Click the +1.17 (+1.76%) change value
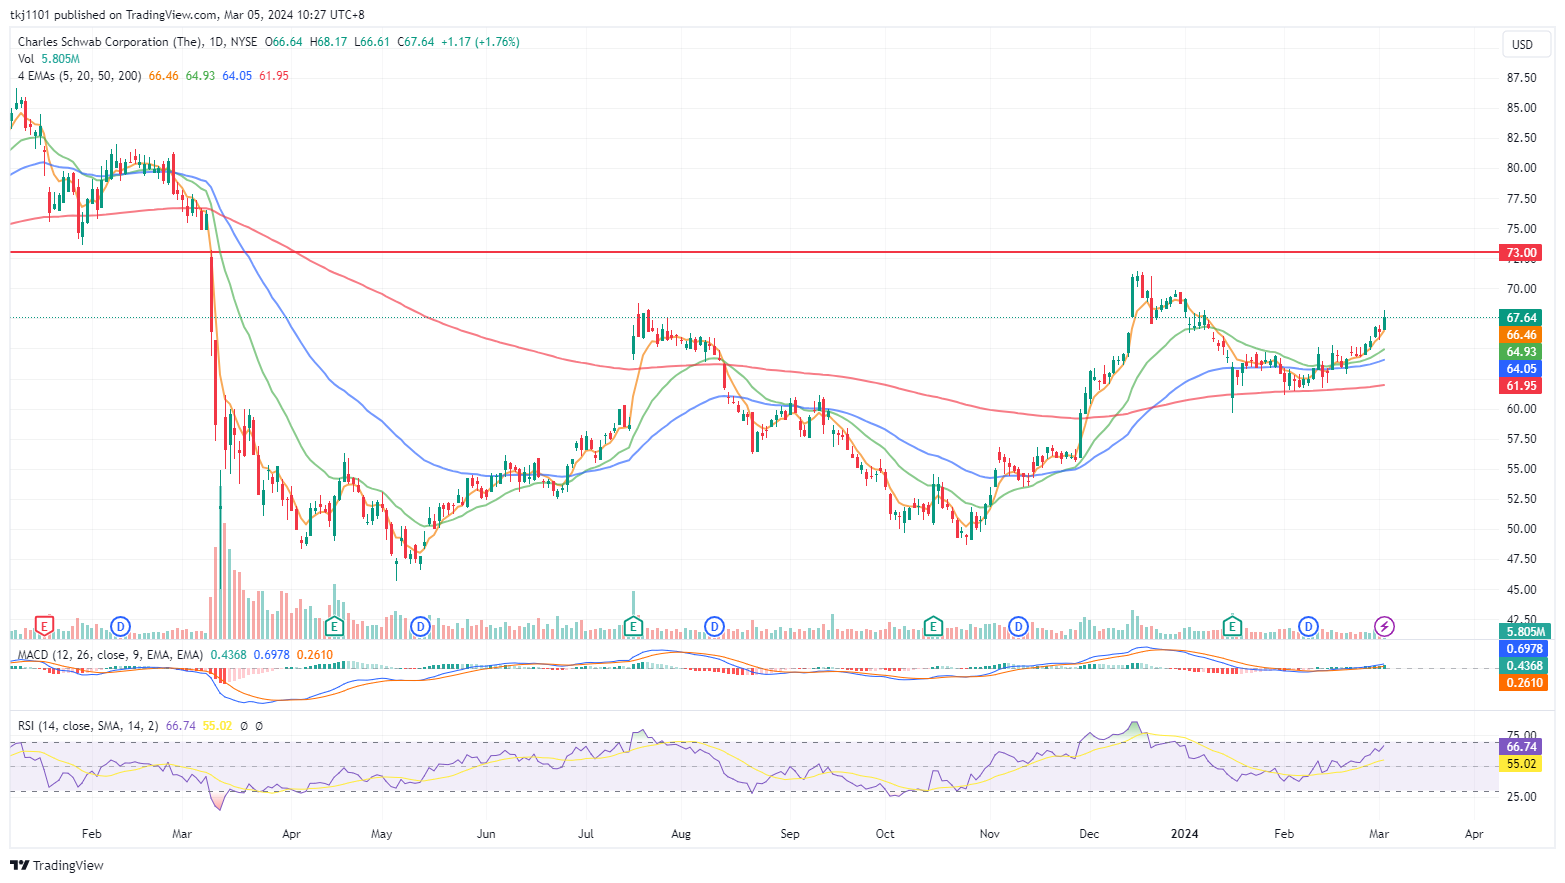Screen dimensions: 1565x883 click(x=481, y=42)
